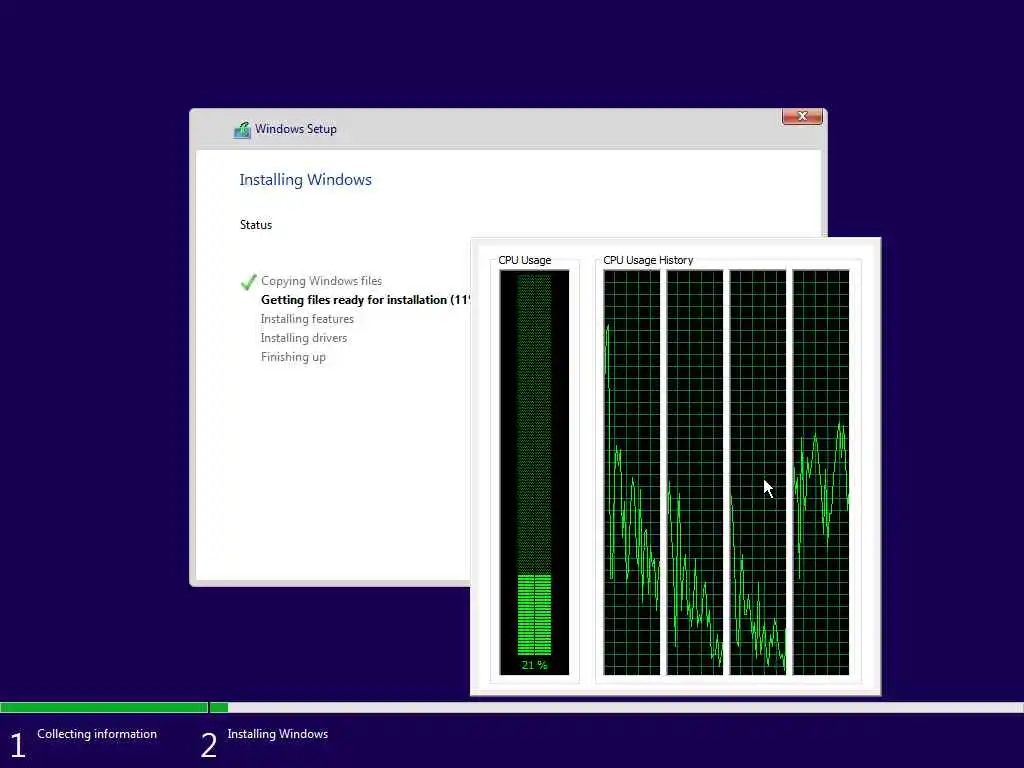The height and width of the screenshot is (768, 1024).
Task: Select the Installing features step
Action: point(307,319)
